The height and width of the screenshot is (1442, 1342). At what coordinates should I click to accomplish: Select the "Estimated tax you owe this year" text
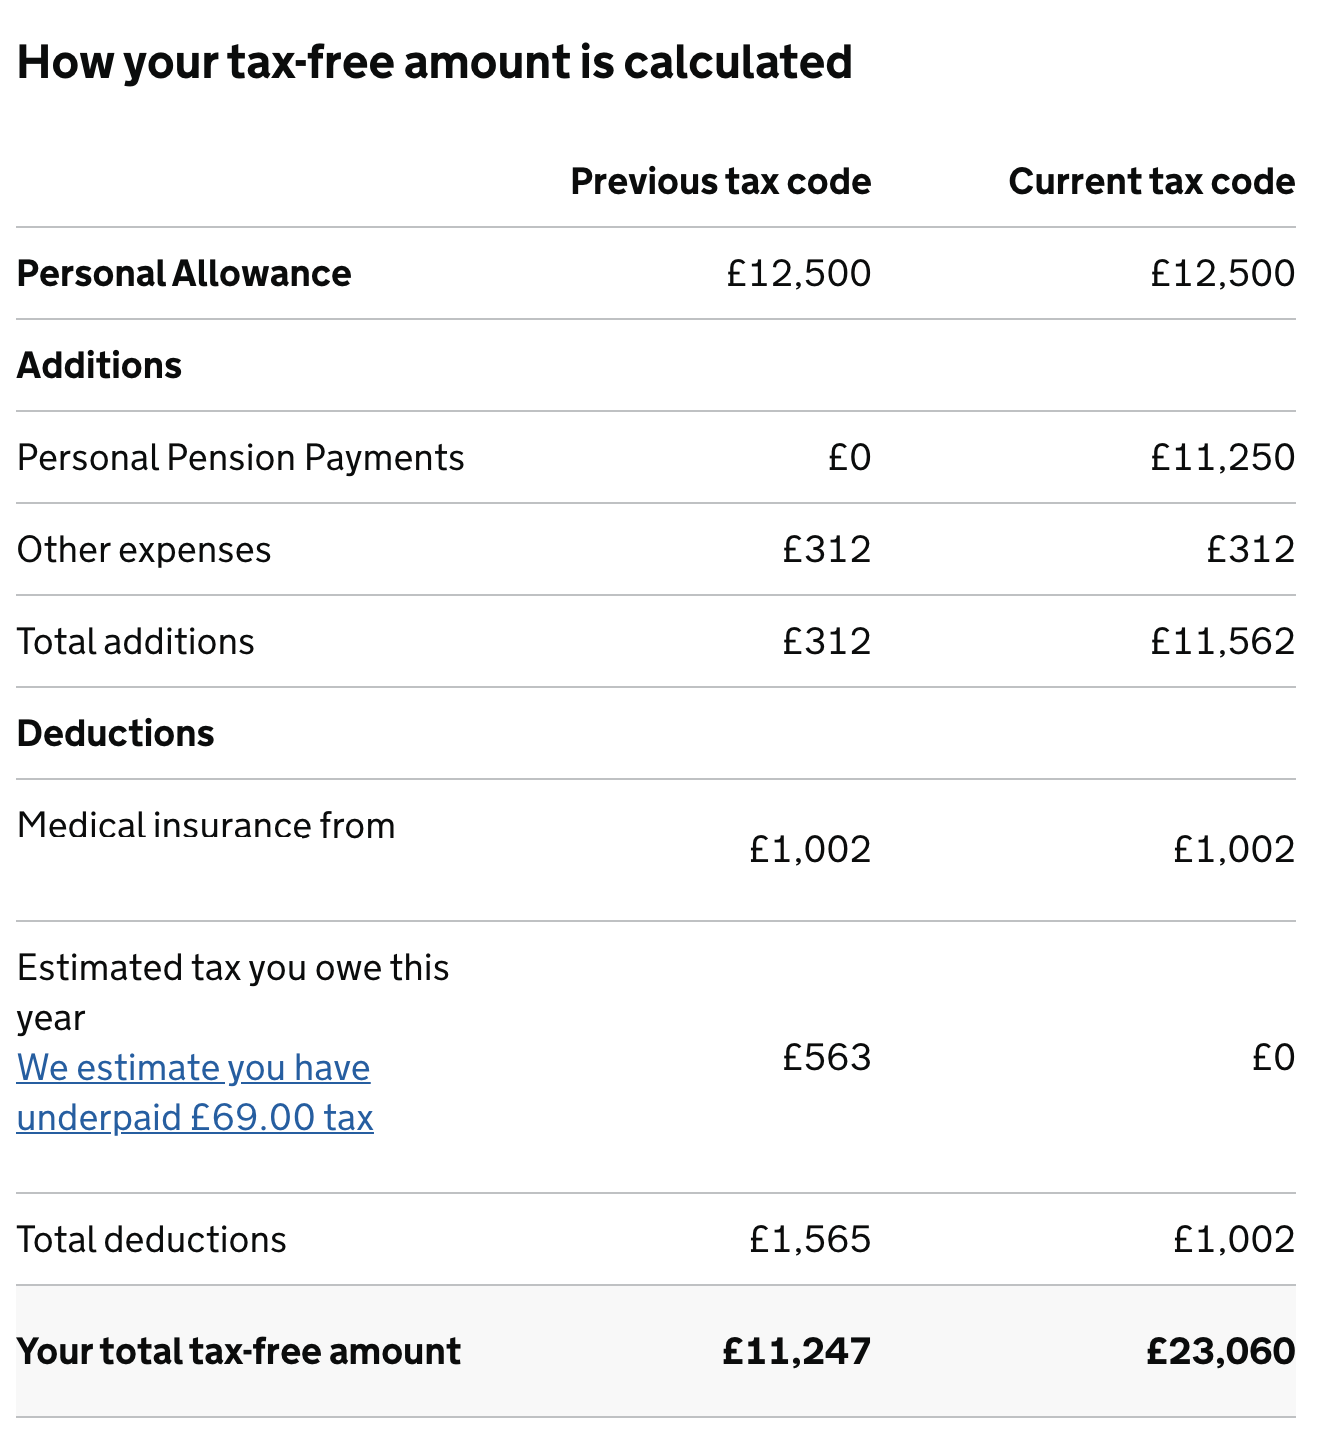232,992
